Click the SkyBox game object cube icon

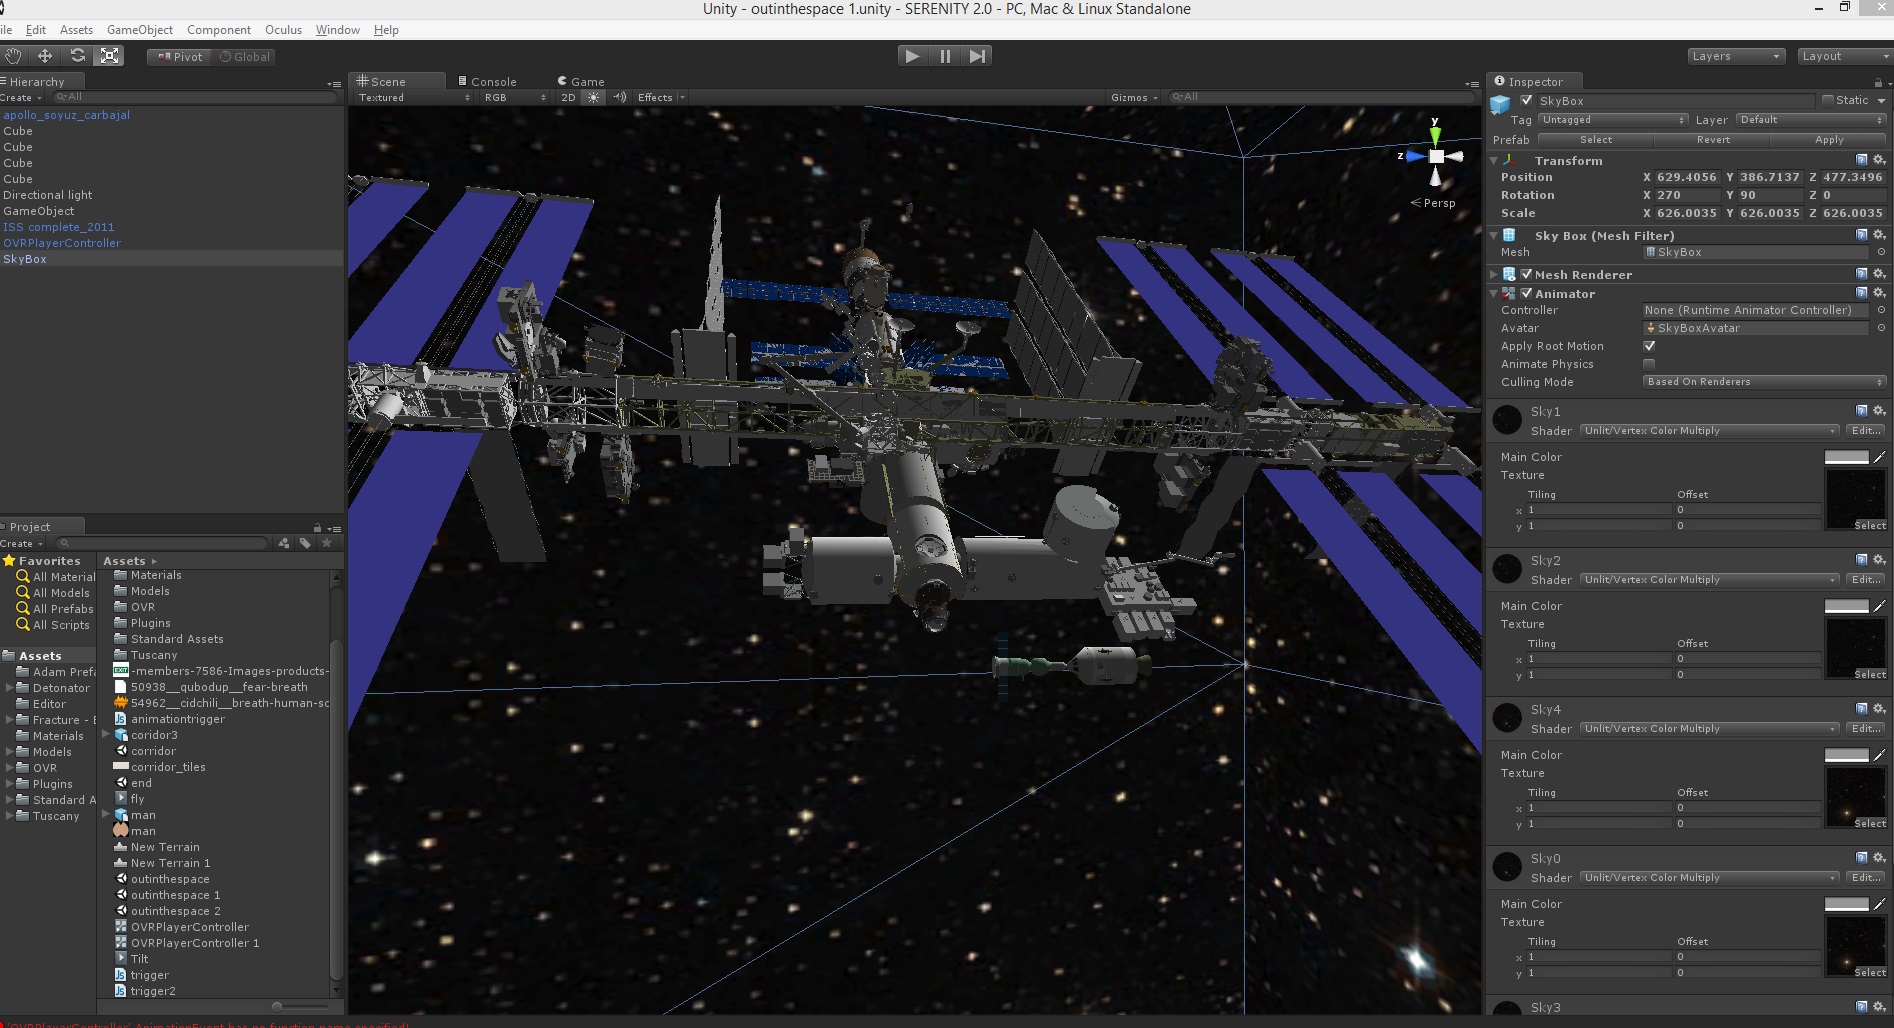[x=1500, y=103]
